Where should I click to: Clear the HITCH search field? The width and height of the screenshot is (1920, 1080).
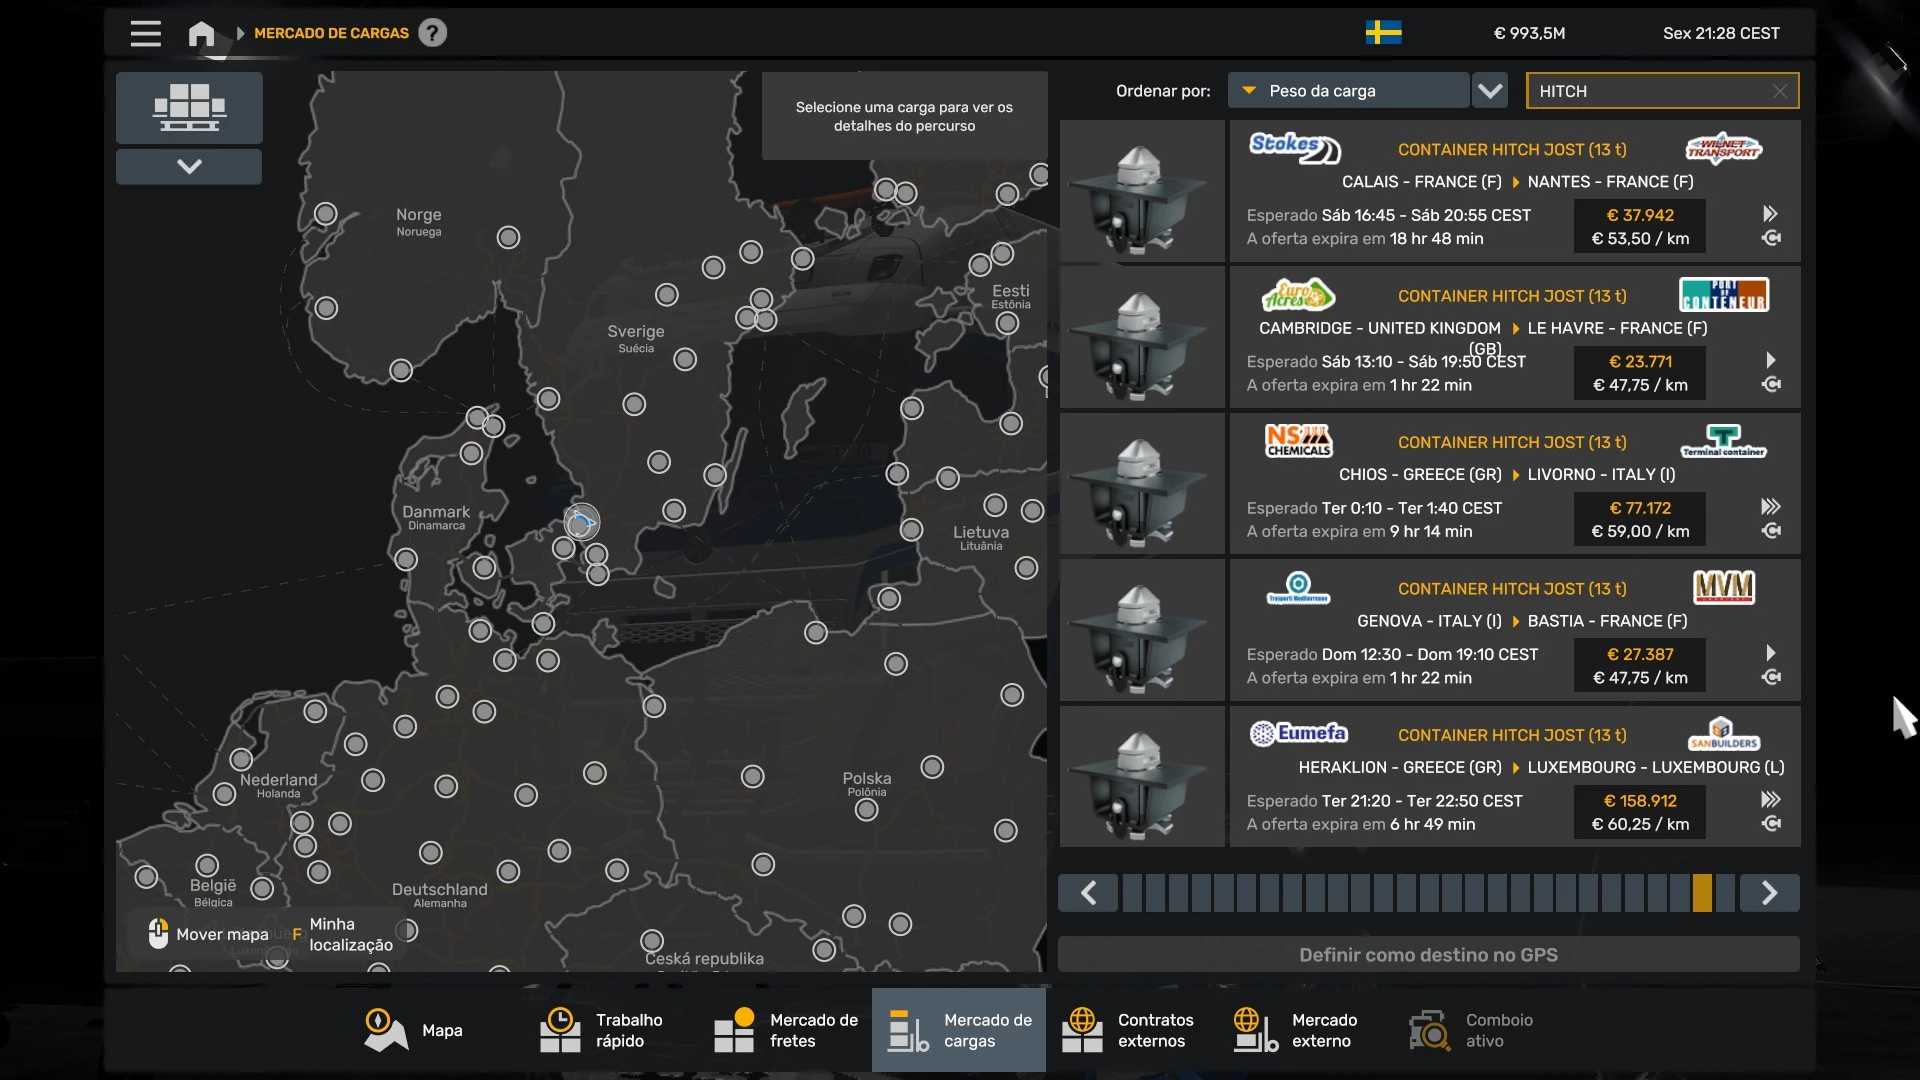pos(1780,91)
